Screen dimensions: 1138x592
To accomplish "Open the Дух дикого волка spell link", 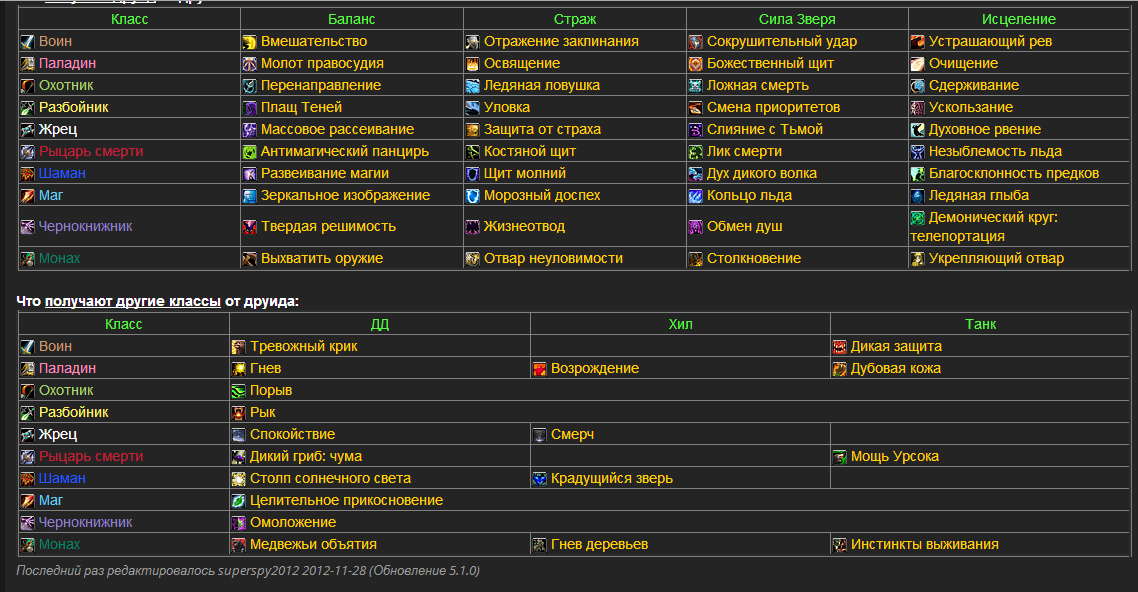I will (x=761, y=174).
